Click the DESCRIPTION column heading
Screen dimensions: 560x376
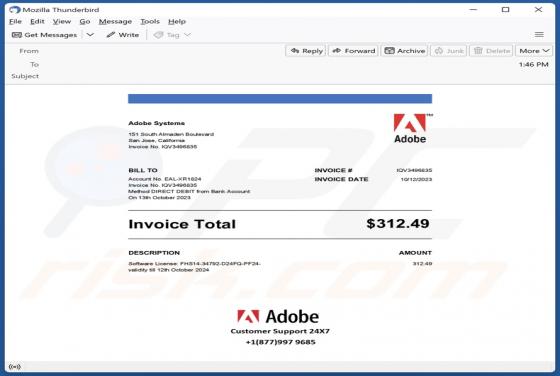pyautogui.click(x=154, y=253)
